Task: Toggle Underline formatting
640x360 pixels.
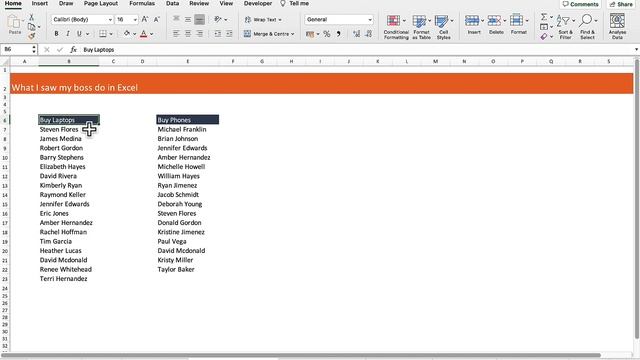Action: [x=79, y=33]
